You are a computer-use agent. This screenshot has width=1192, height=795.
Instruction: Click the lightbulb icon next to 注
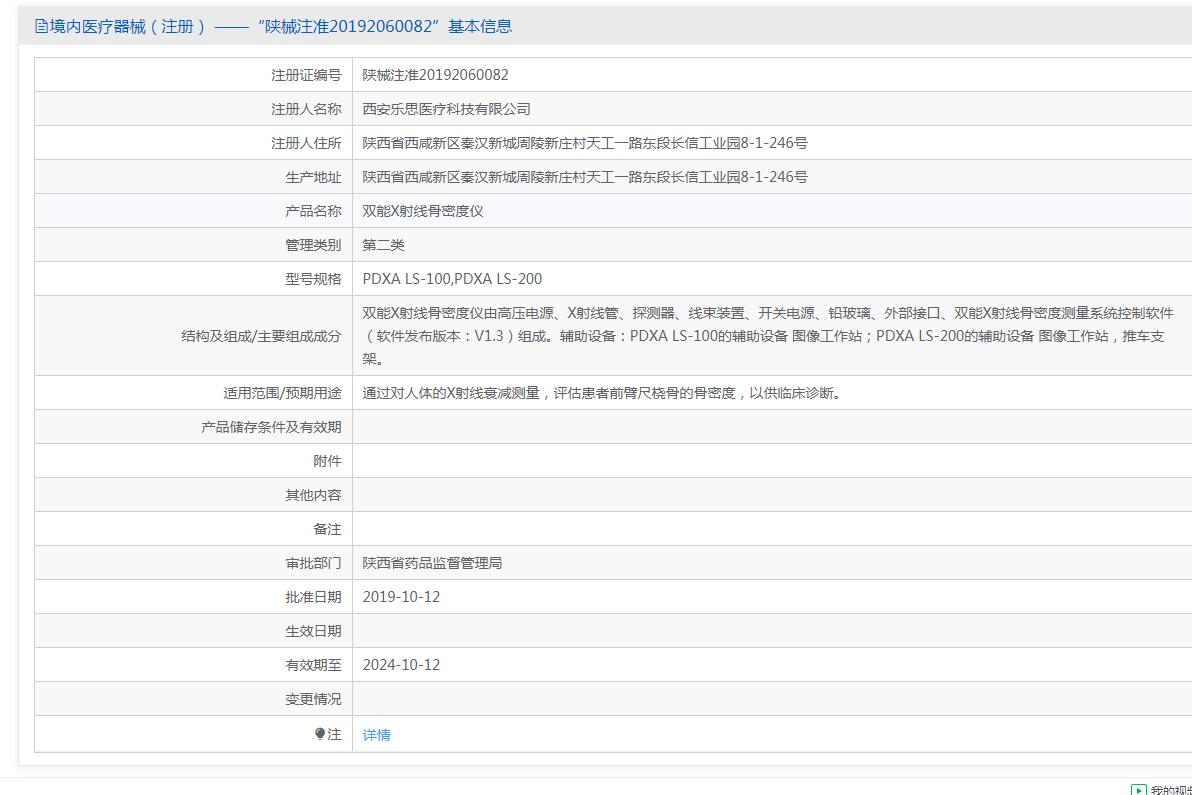pyautogui.click(x=320, y=734)
